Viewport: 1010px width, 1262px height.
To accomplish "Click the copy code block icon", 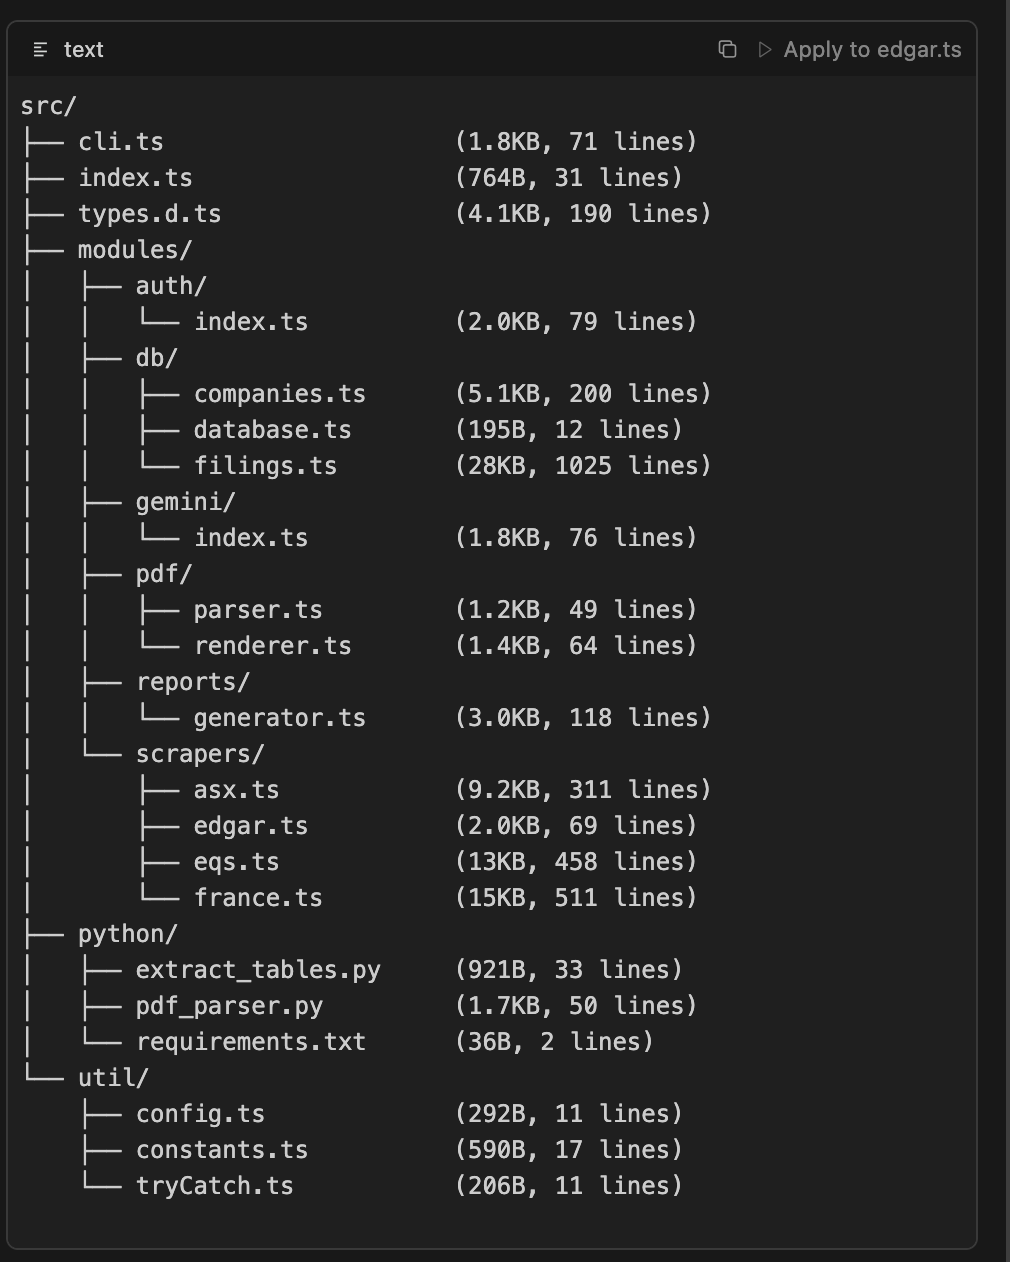I will pos(728,49).
